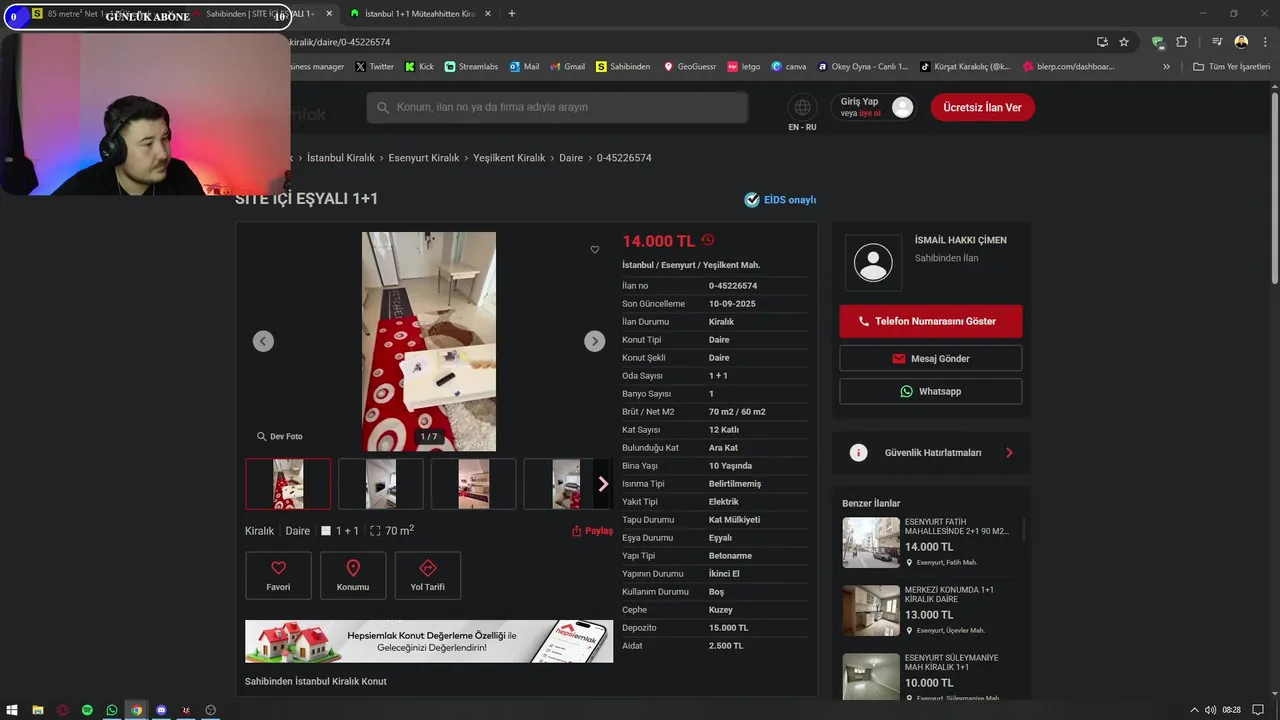Open the Sahibinden bookmark
This screenshot has width=1280, height=720.
coord(623,66)
